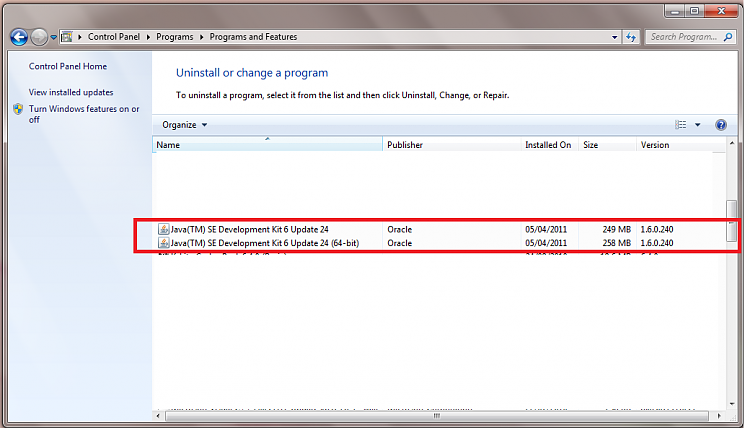Sort by the Publisher column header

452,144
